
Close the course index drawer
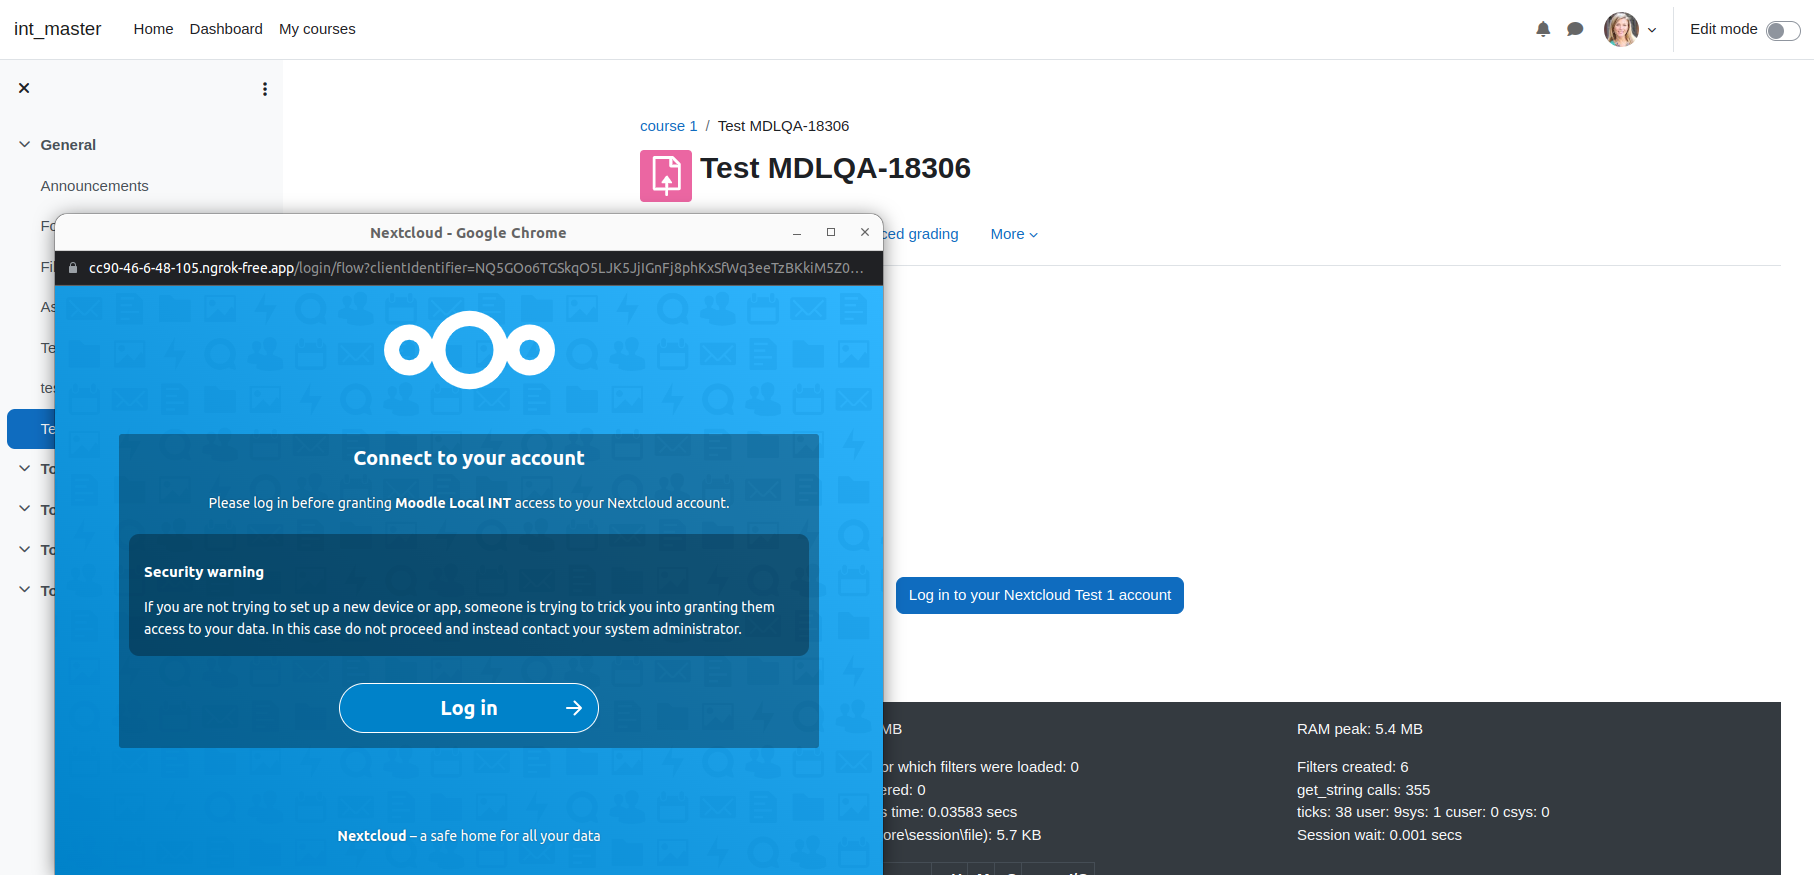pos(24,88)
